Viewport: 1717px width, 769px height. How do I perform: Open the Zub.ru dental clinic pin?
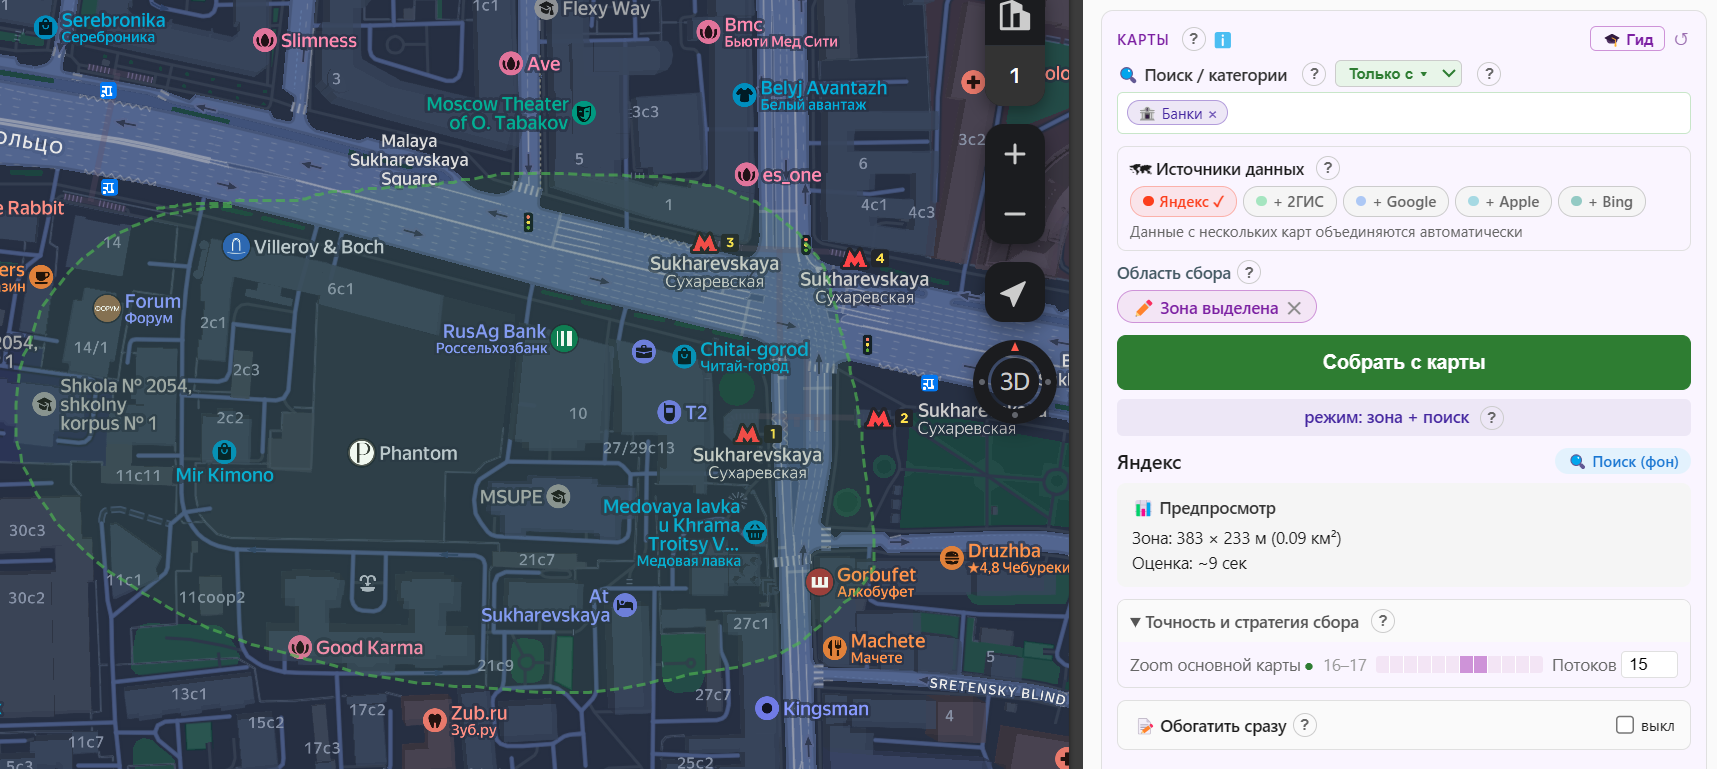tap(434, 719)
